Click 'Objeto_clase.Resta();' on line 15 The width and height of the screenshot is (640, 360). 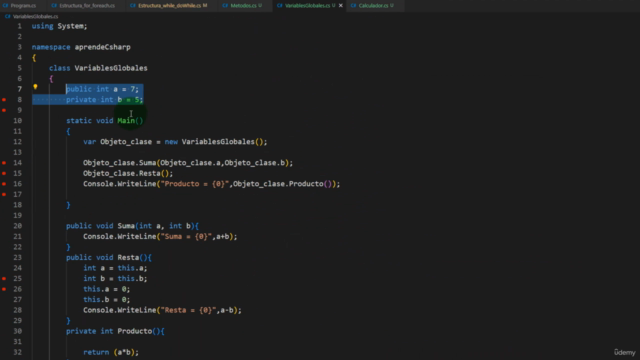point(128,173)
